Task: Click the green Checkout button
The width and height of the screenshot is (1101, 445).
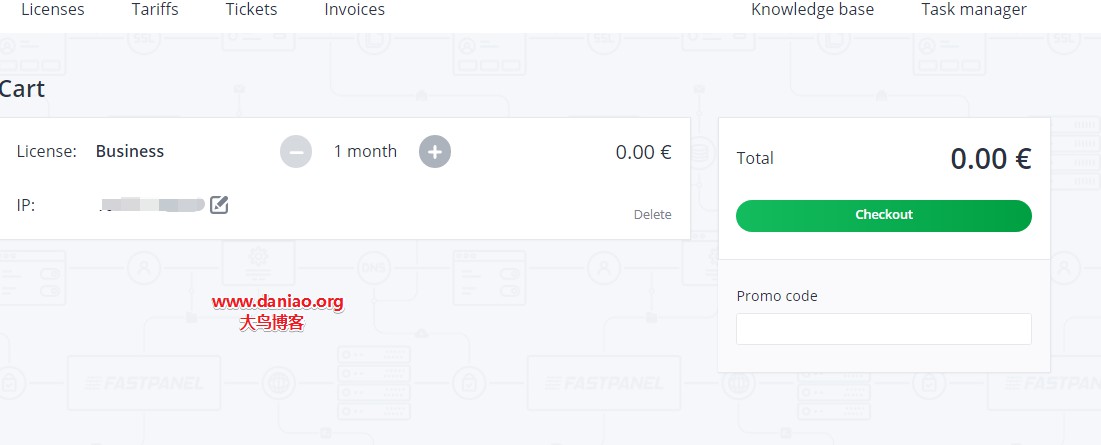Action: (x=883, y=215)
